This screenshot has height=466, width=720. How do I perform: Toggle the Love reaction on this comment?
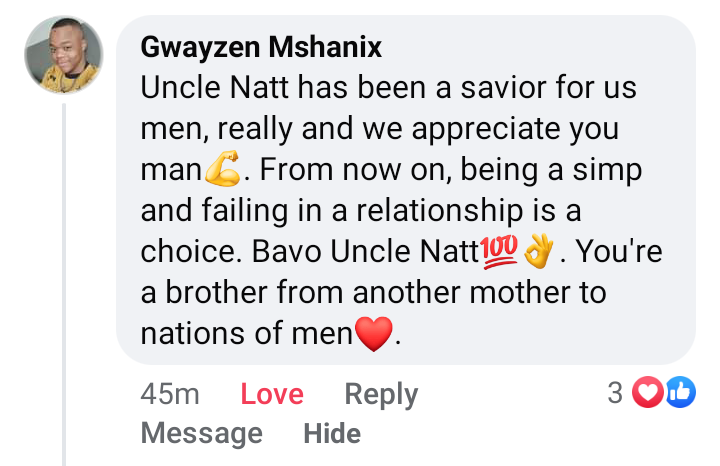coord(272,394)
